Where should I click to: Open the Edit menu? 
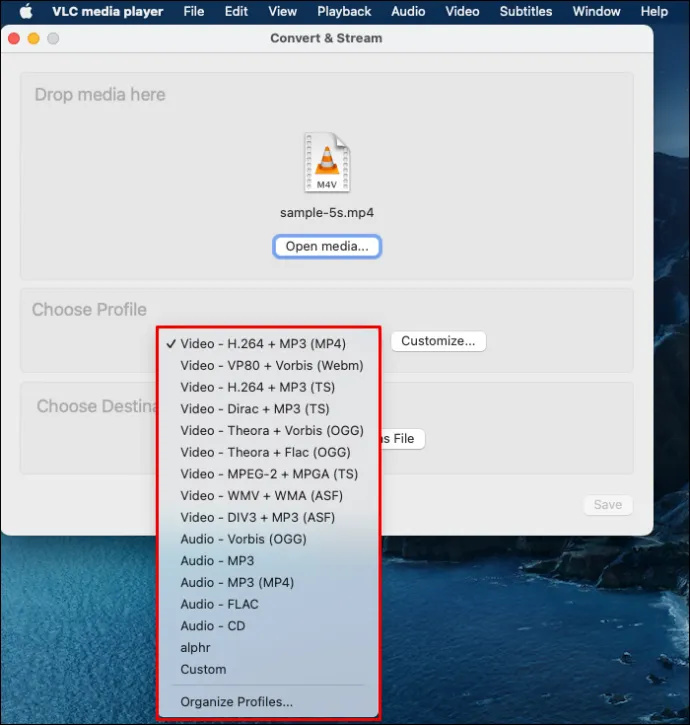236,12
